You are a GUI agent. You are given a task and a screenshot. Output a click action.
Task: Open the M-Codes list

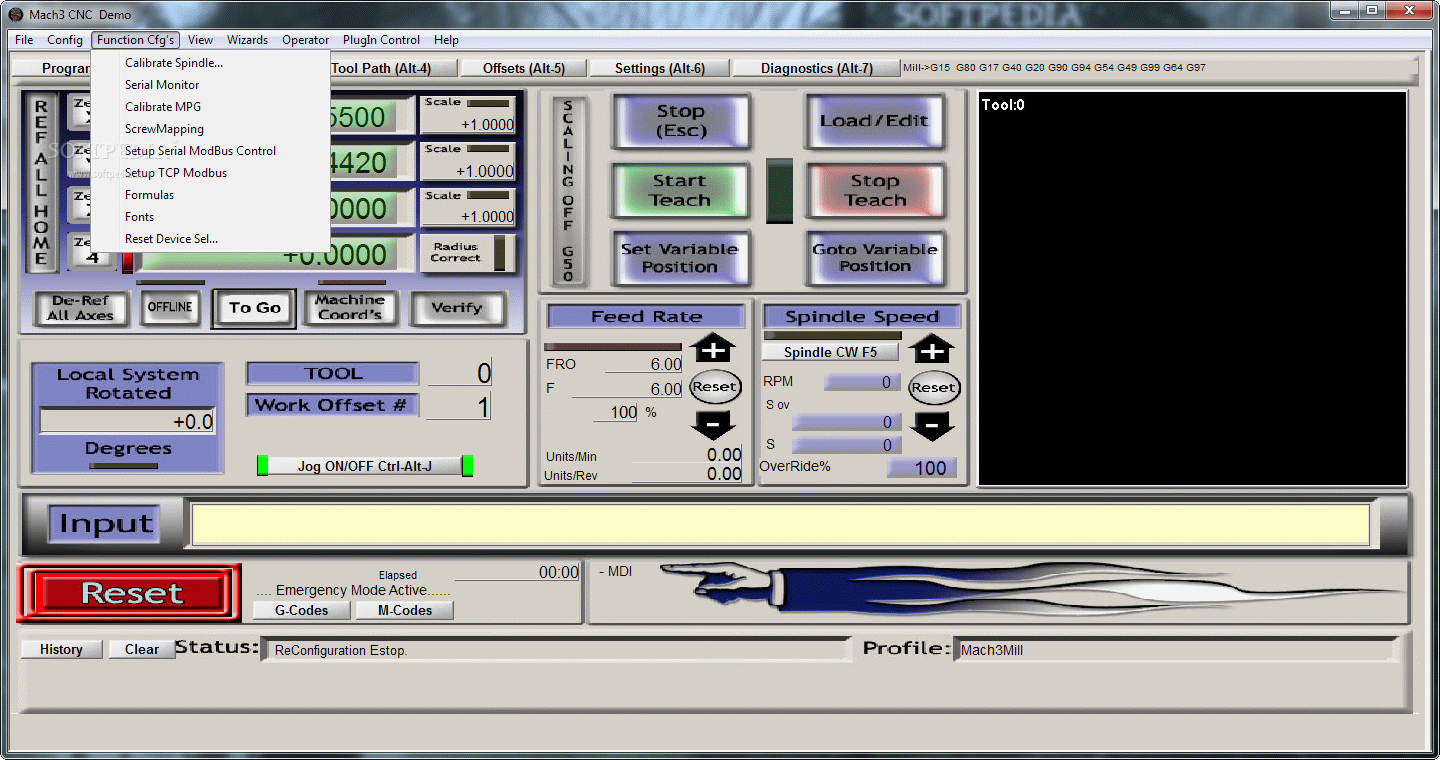[405, 610]
